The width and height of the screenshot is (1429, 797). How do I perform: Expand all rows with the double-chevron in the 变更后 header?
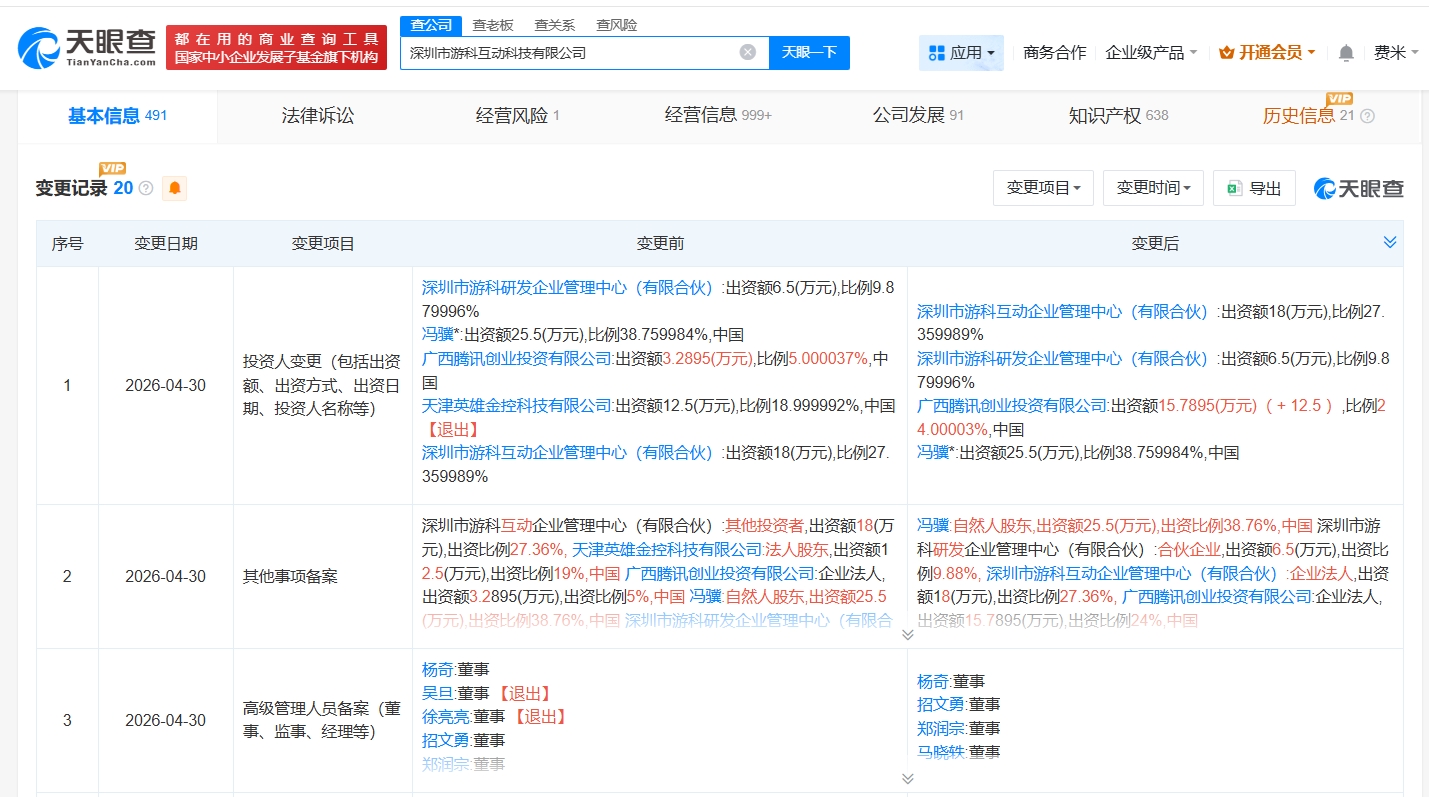[1389, 242]
